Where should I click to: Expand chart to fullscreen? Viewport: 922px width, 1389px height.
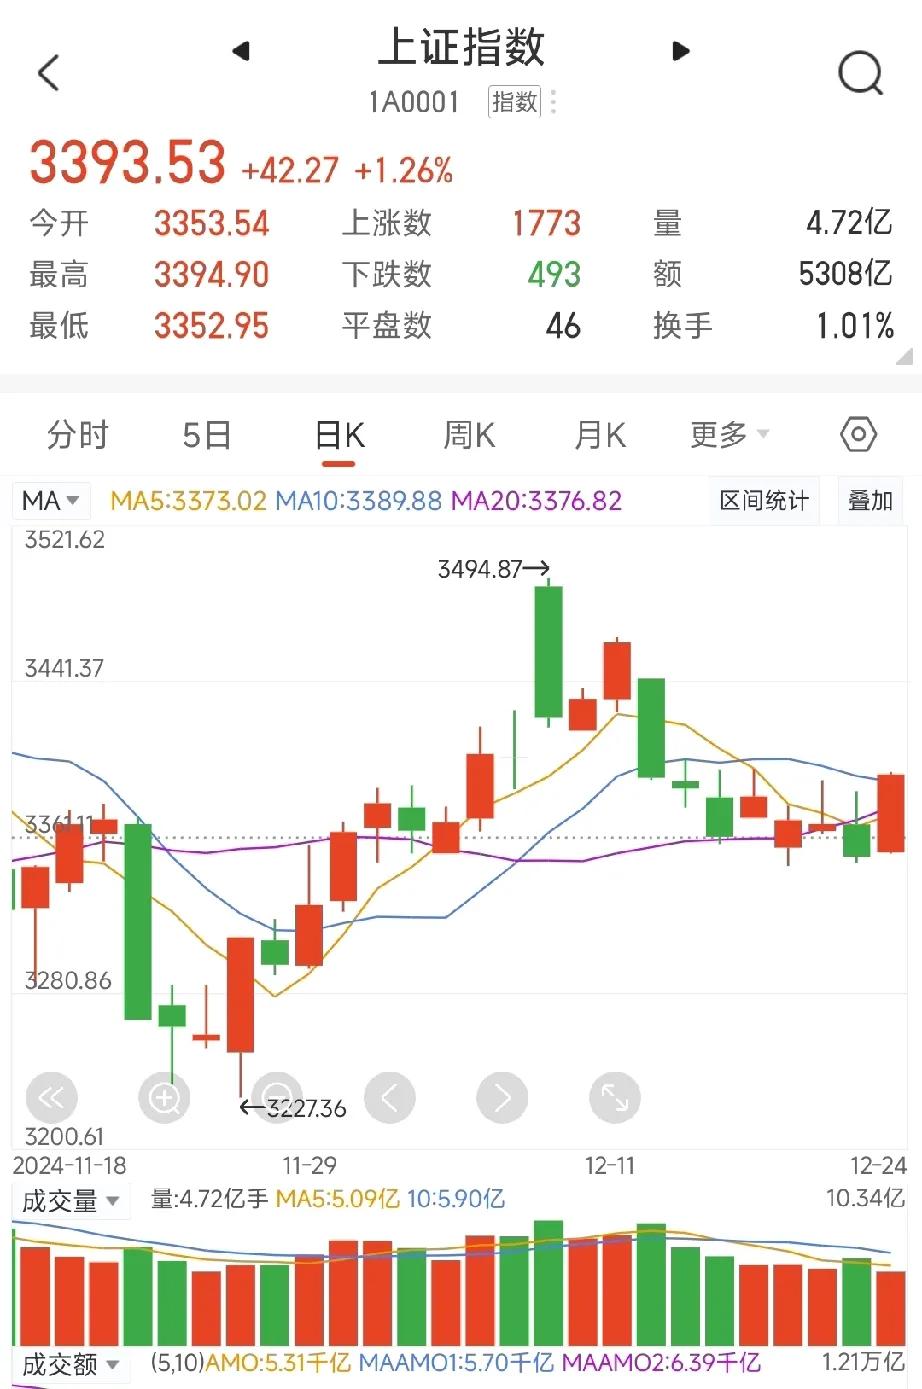pyautogui.click(x=615, y=1098)
